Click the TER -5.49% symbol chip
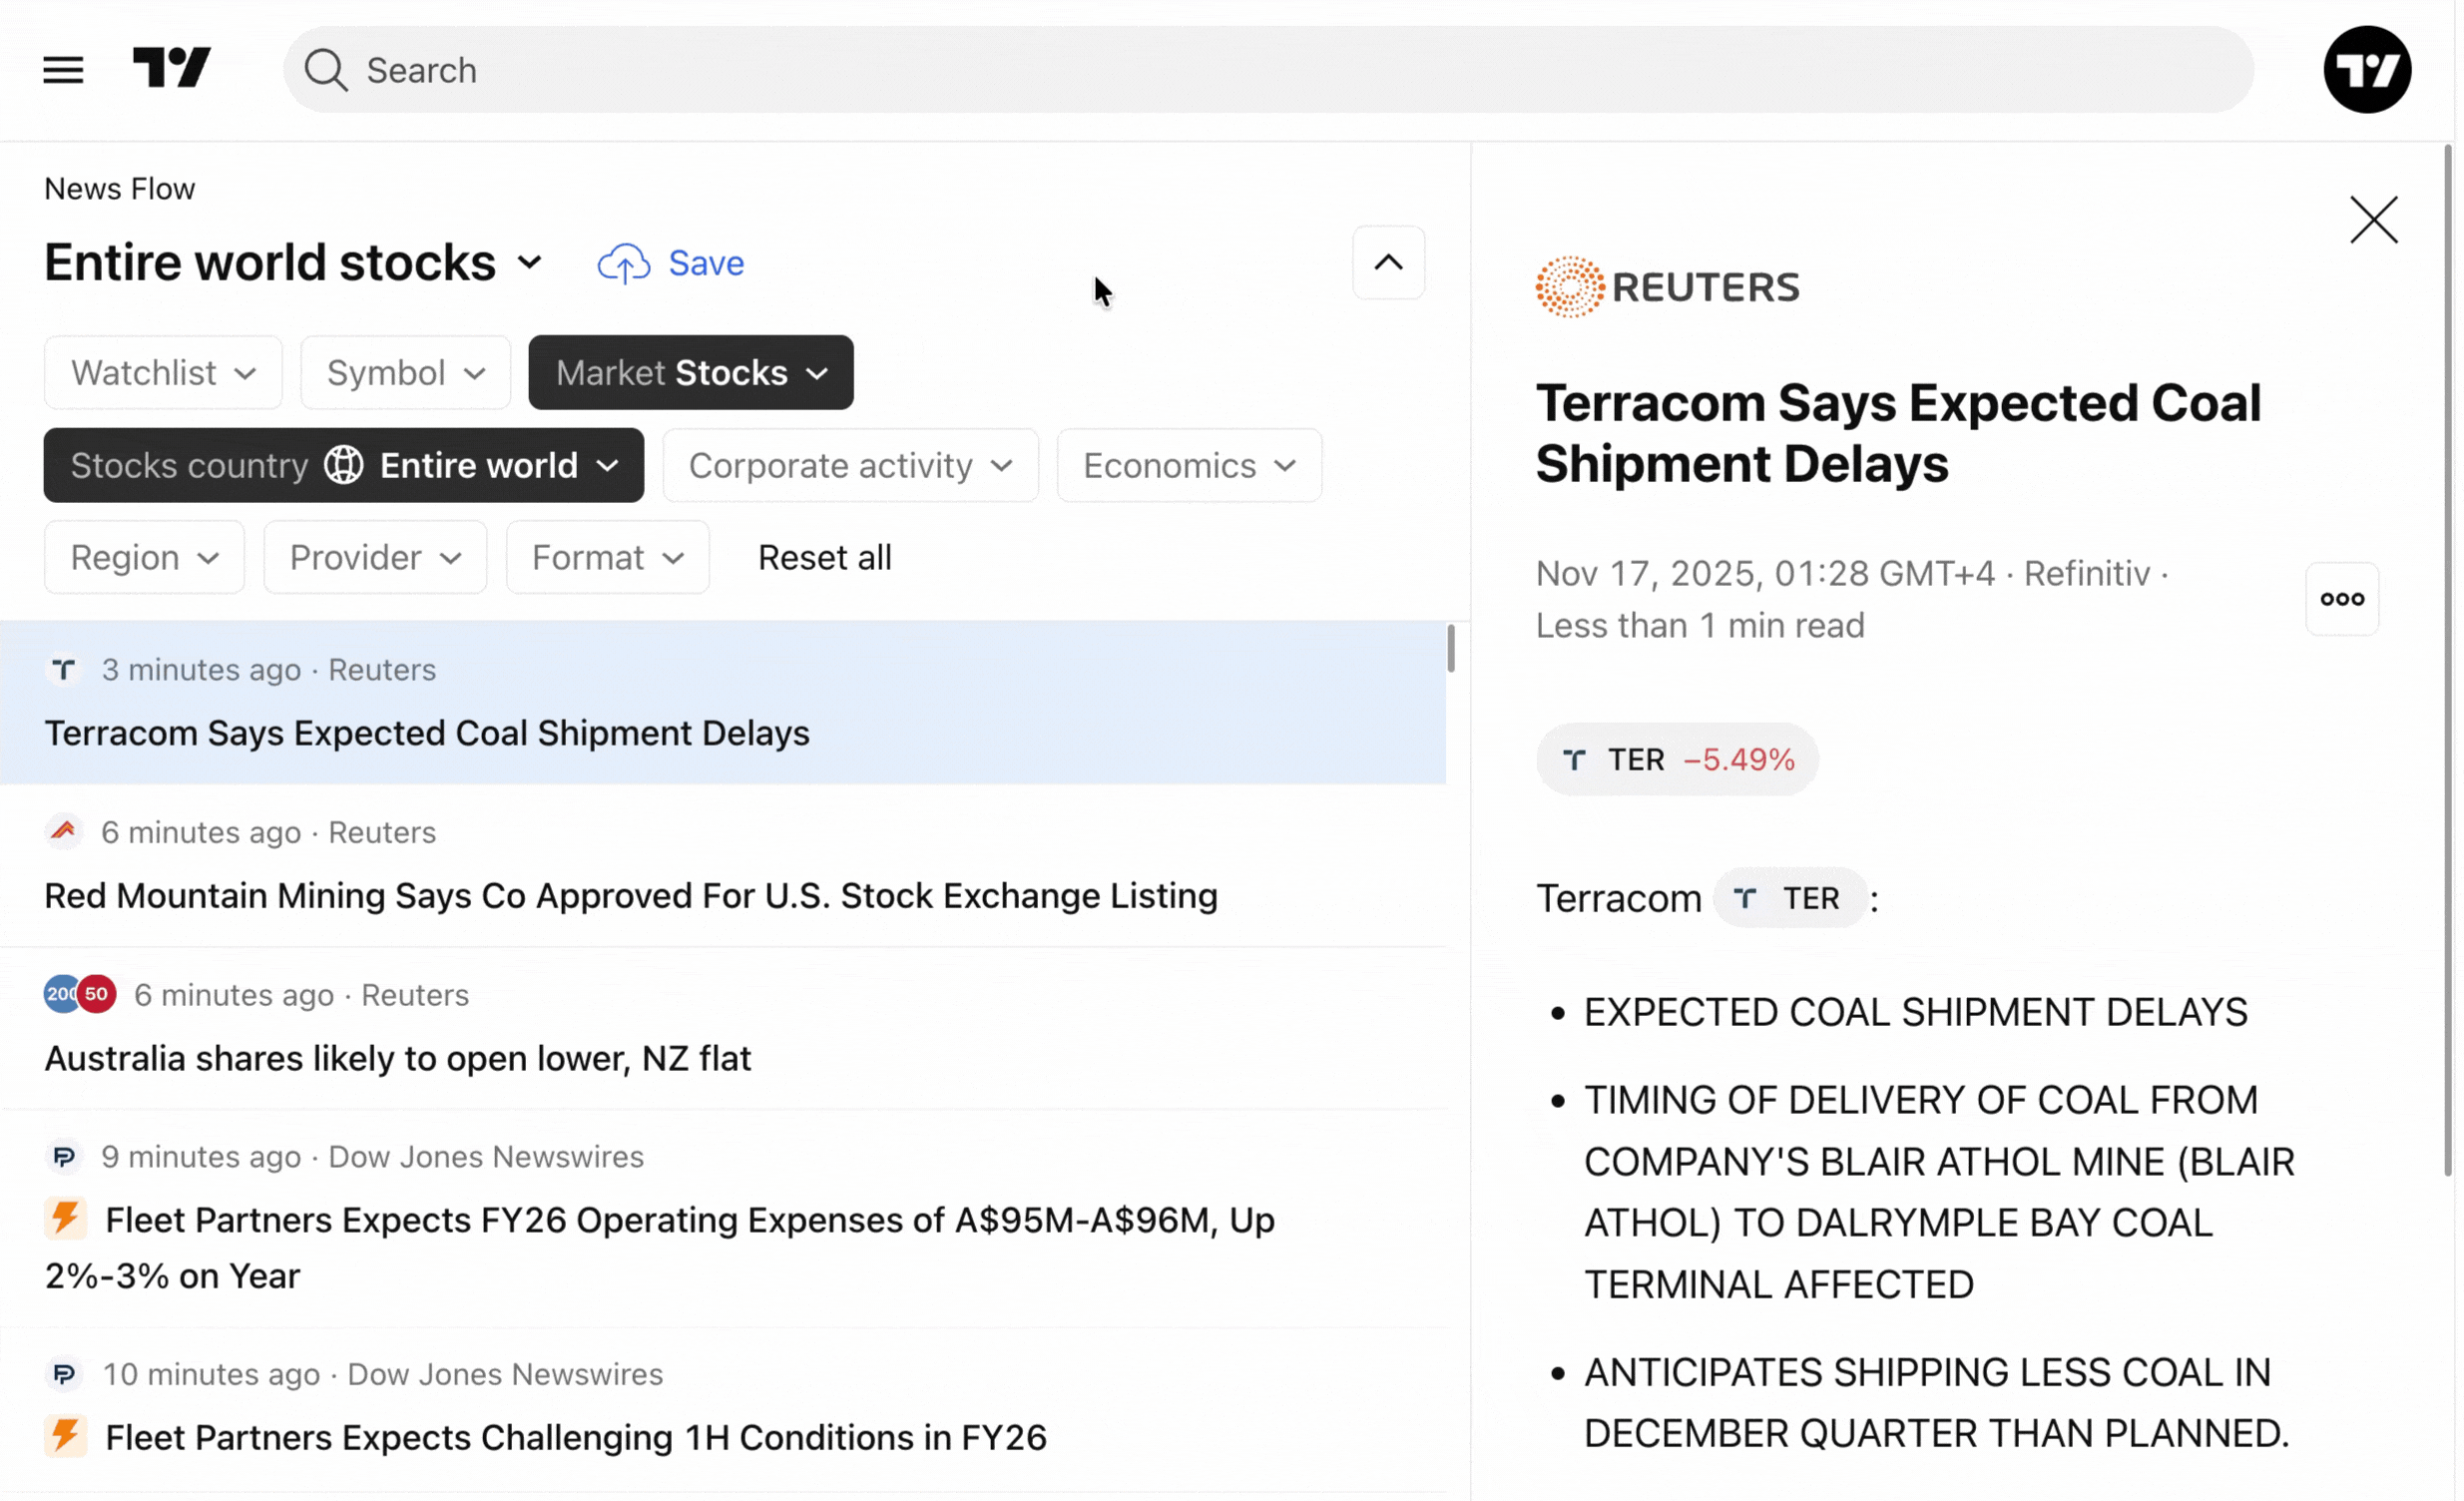Image resolution: width=2464 pixels, height=1501 pixels. [1677, 760]
